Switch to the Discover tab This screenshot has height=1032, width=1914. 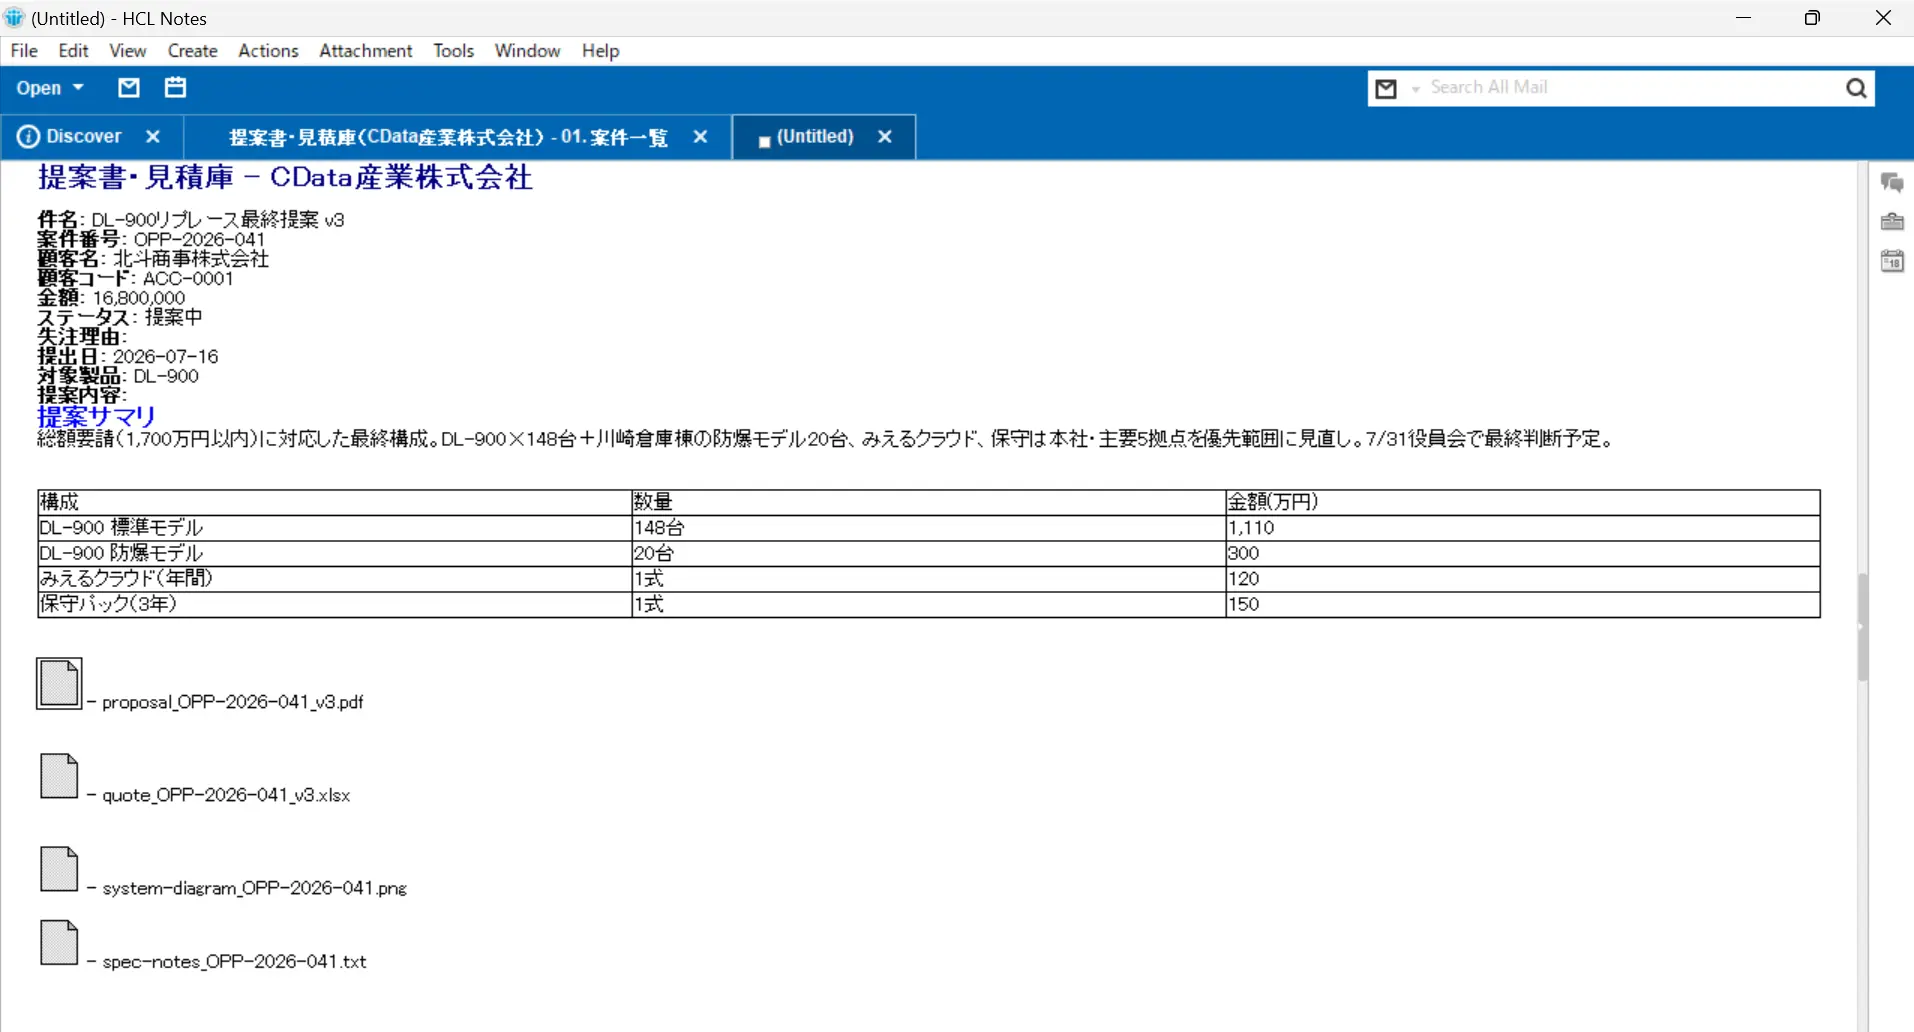point(84,137)
